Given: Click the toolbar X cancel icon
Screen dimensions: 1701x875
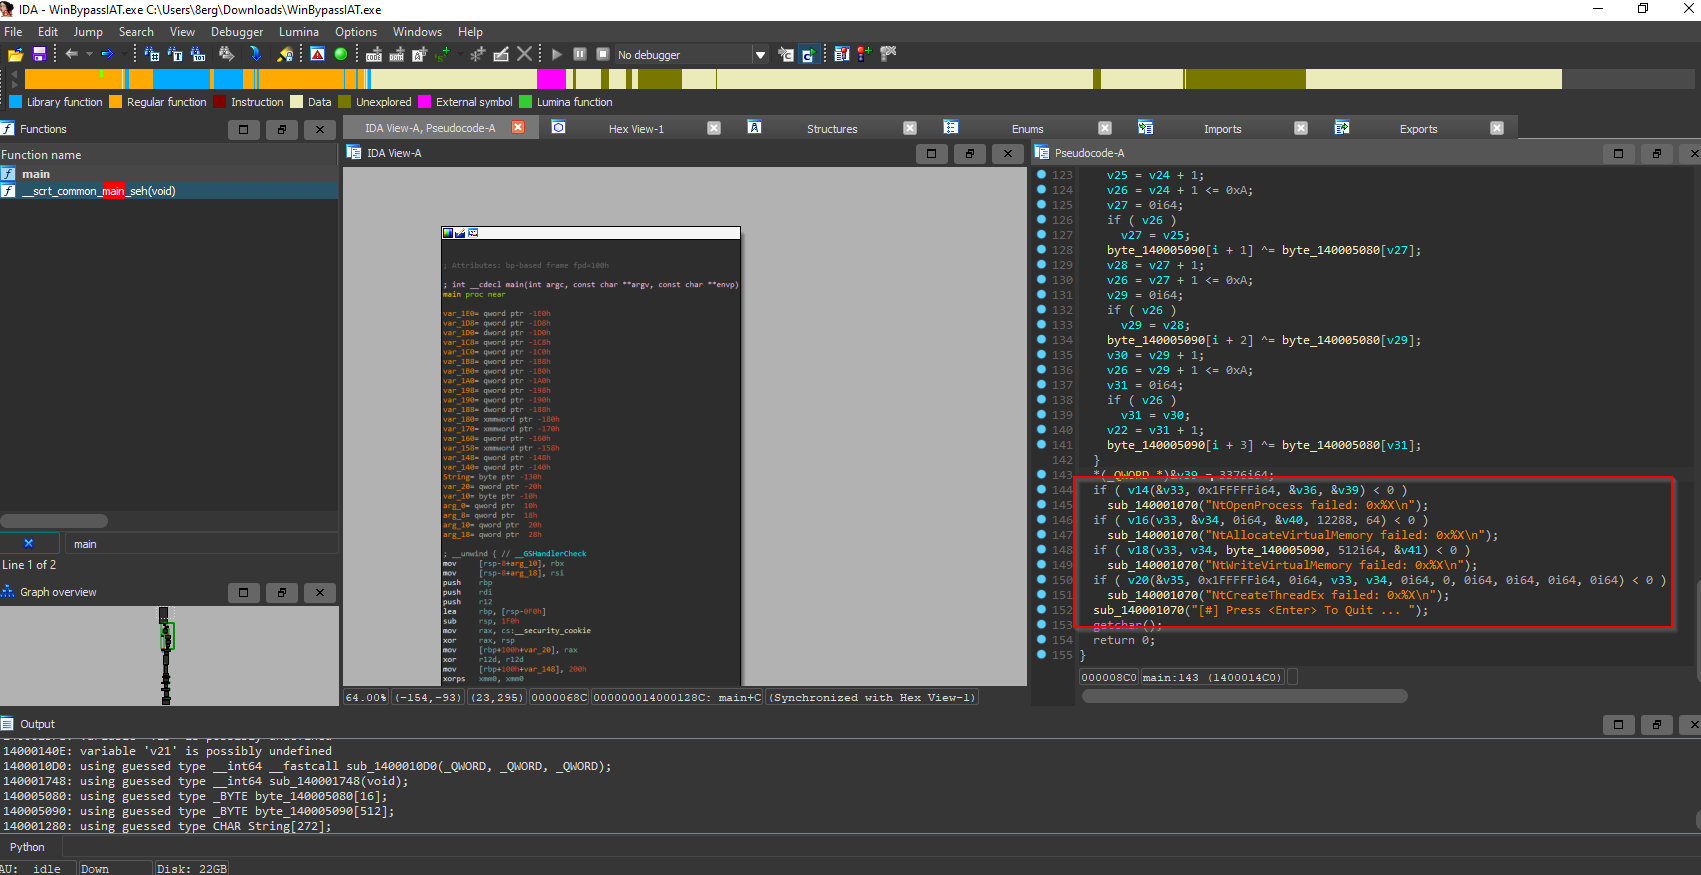Looking at the screenshot, I should tap(524, 54).
